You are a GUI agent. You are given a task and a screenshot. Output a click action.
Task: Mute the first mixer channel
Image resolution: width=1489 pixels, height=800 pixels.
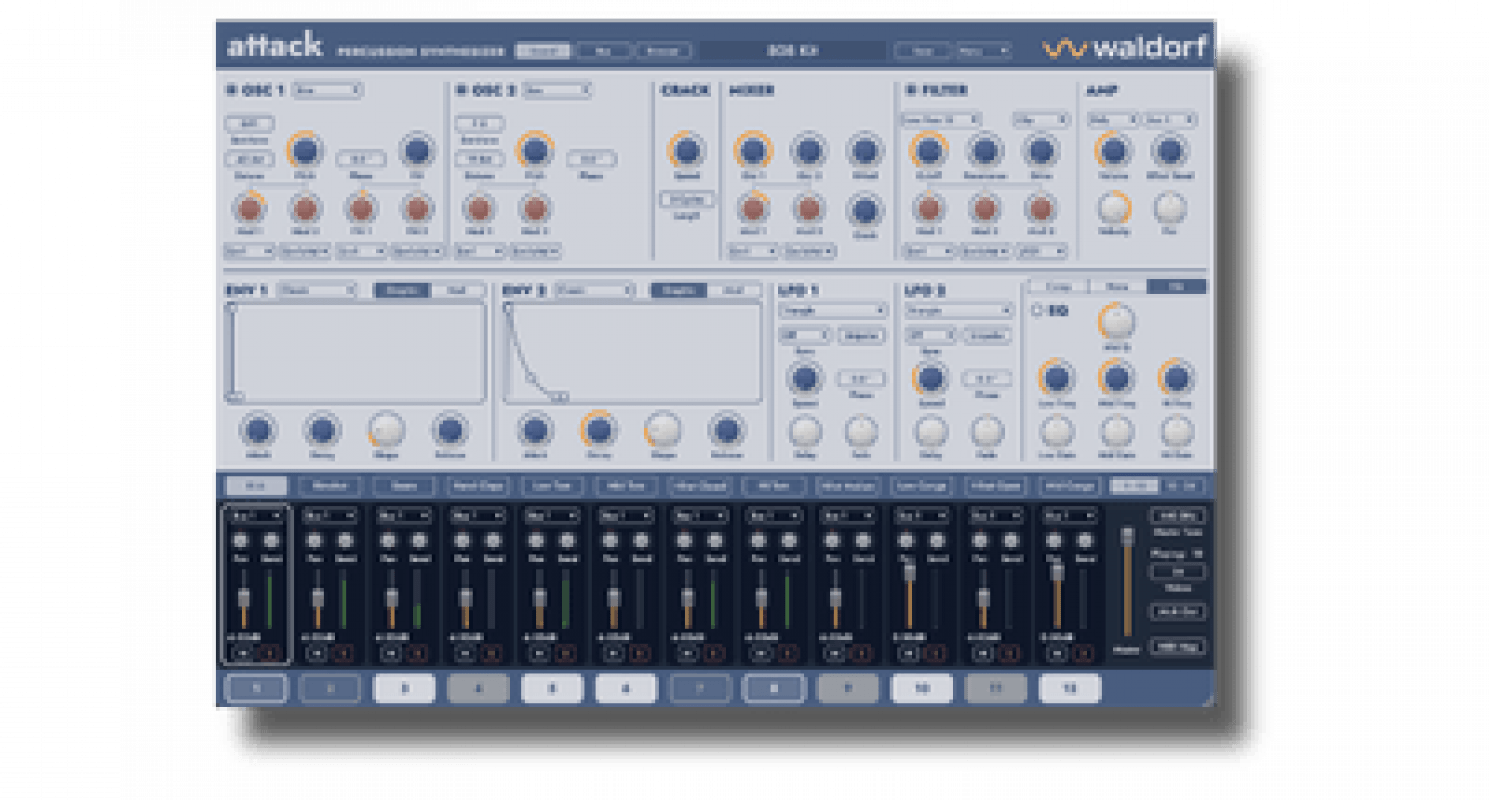[x=243, y=653]
